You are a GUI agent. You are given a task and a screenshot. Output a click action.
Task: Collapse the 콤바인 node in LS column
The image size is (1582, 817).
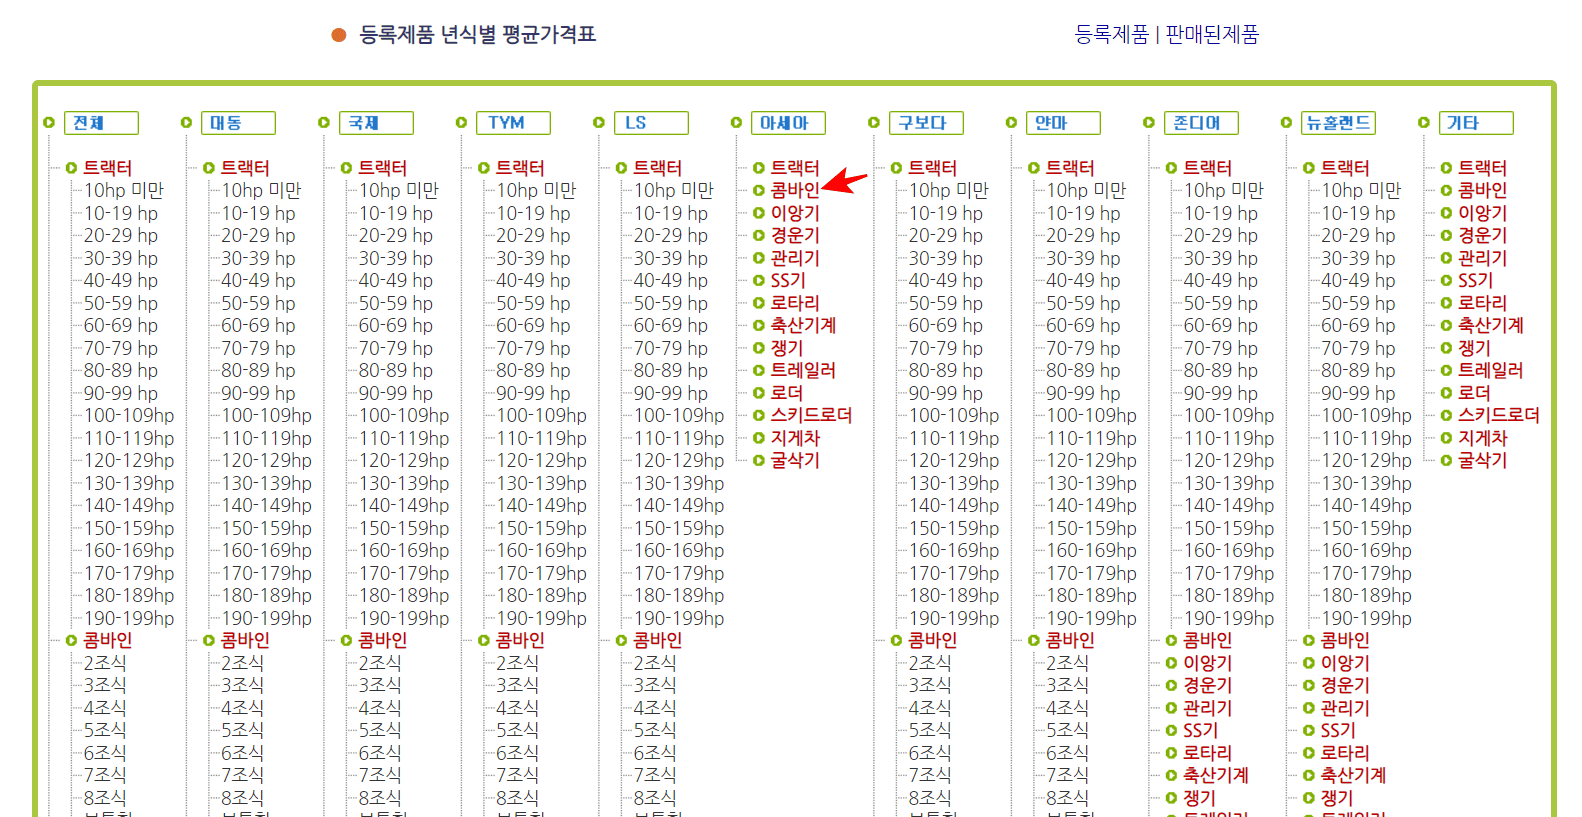pos(621,640)
